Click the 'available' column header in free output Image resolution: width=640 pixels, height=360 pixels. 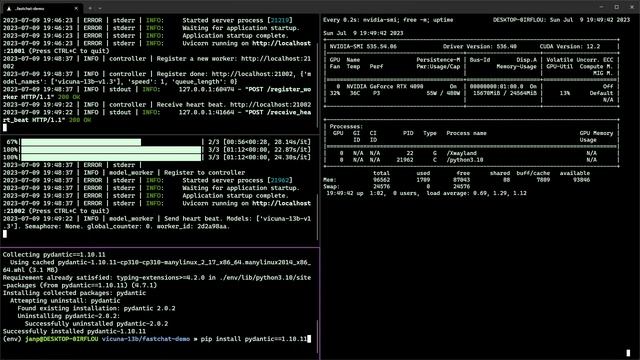click(x=575, y=173)
